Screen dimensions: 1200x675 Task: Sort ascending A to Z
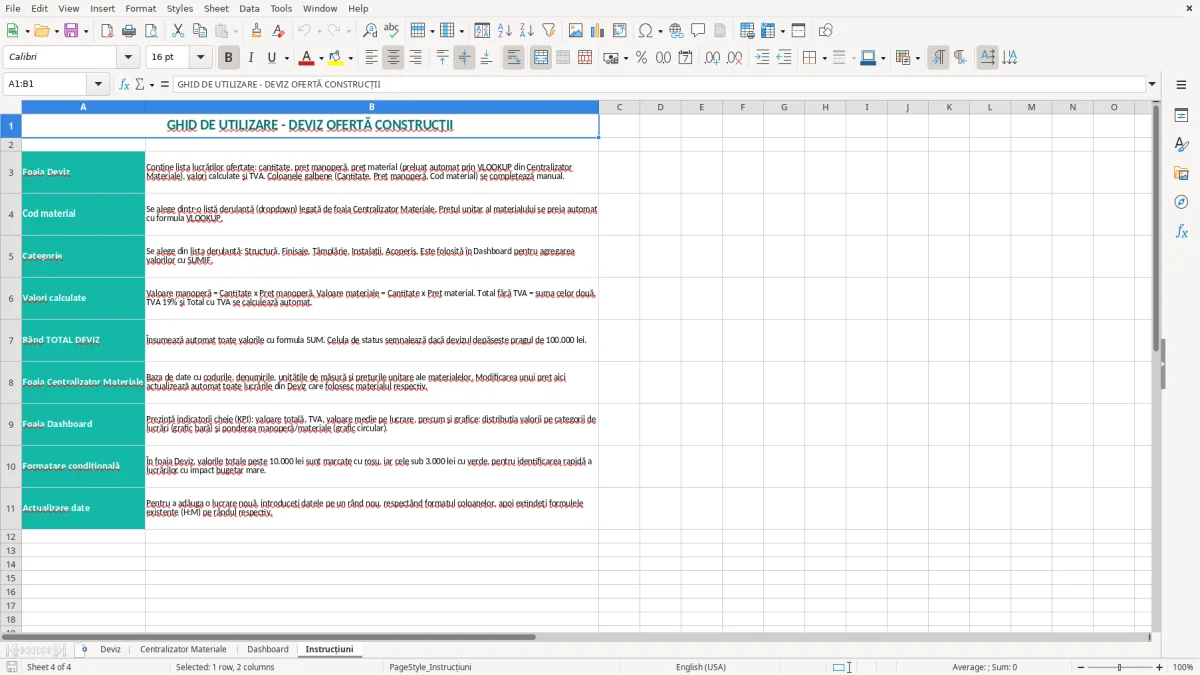(x=504, y=31)
